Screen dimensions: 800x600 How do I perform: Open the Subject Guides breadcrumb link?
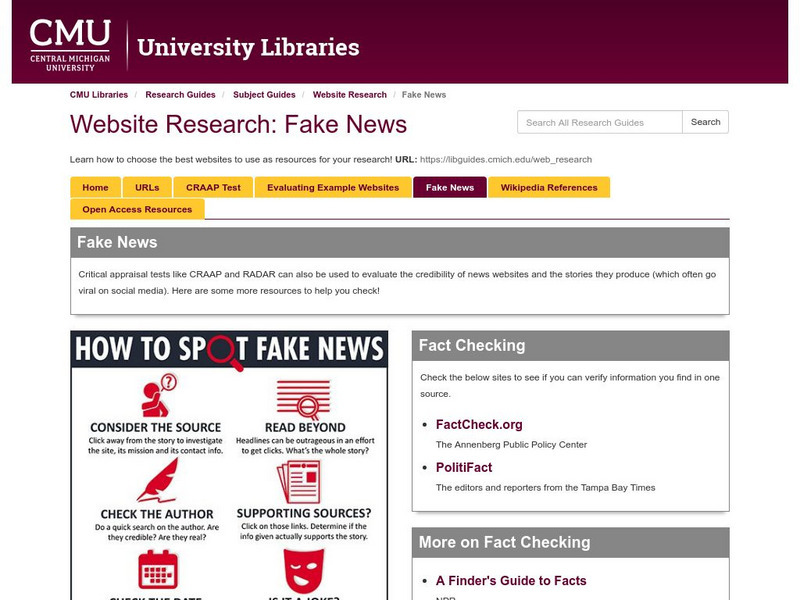click(264, 95)
